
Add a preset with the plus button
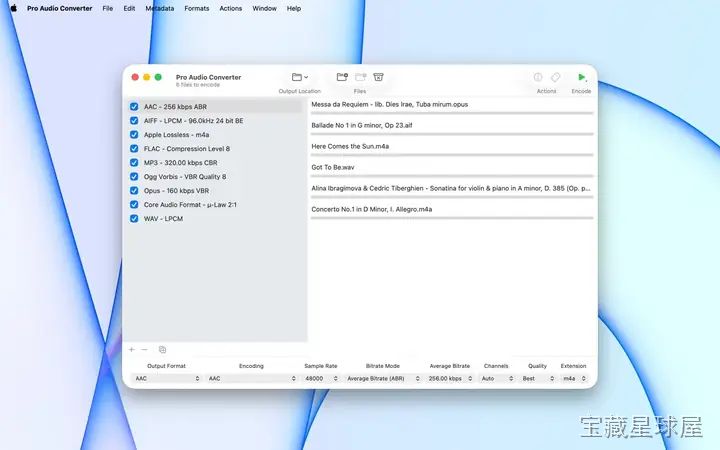pyautogui.click(x=132, y=350)
